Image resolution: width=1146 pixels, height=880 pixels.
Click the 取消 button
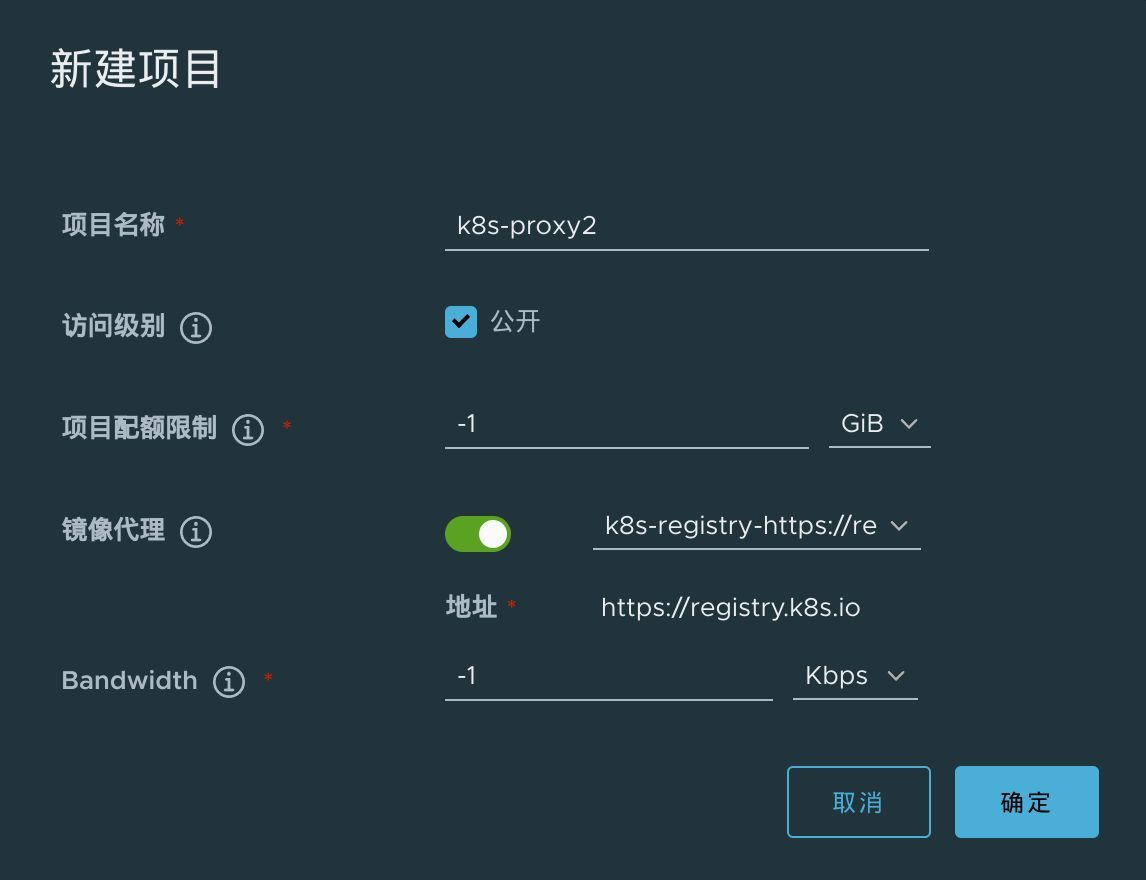click(x=858, y=802)
